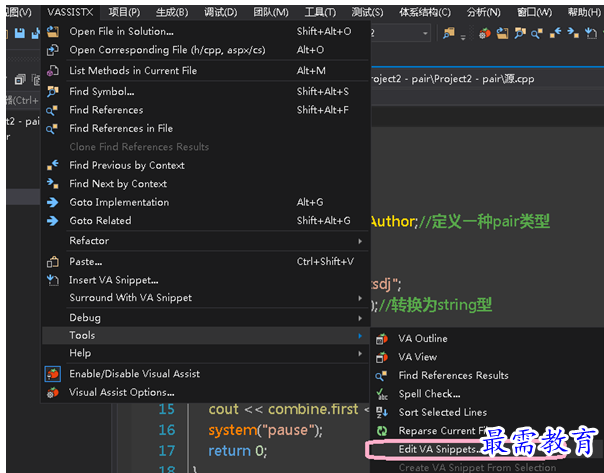Click the List Methods in Current File icon
Screen dimensions: 604x473
(x=53, y=70)
